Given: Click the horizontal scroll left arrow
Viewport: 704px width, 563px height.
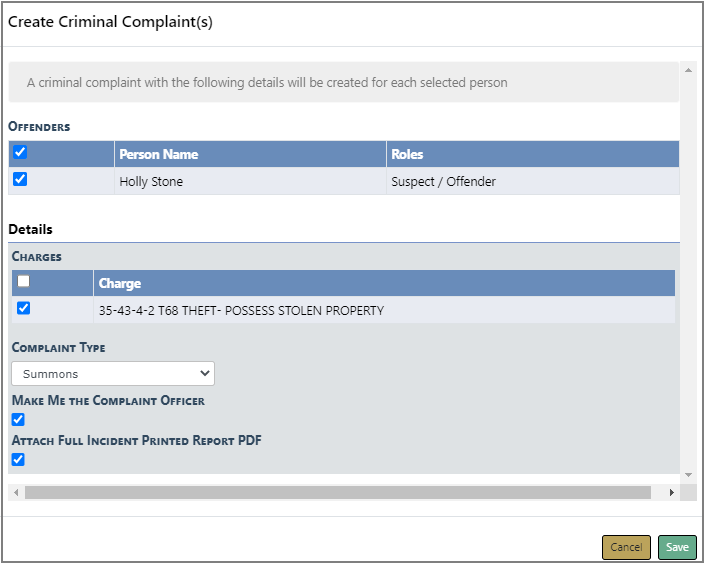Looking at the screenshot, I should click(15, 492).
